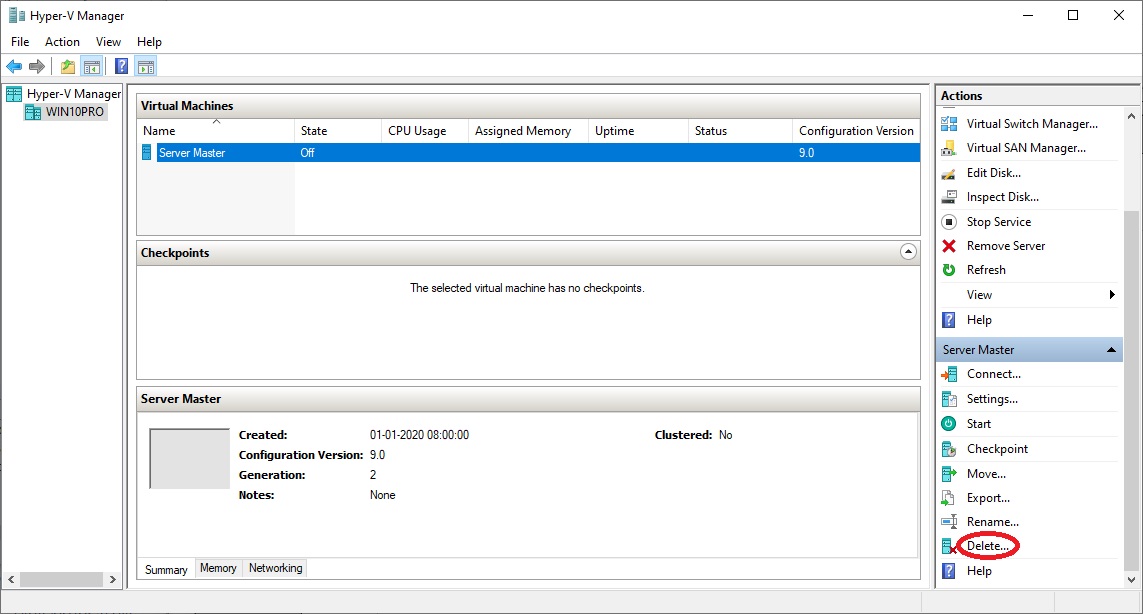Screen dimensions: 1143x614
Task: Select Stop Service action
Action: click(x=999, y=222)
